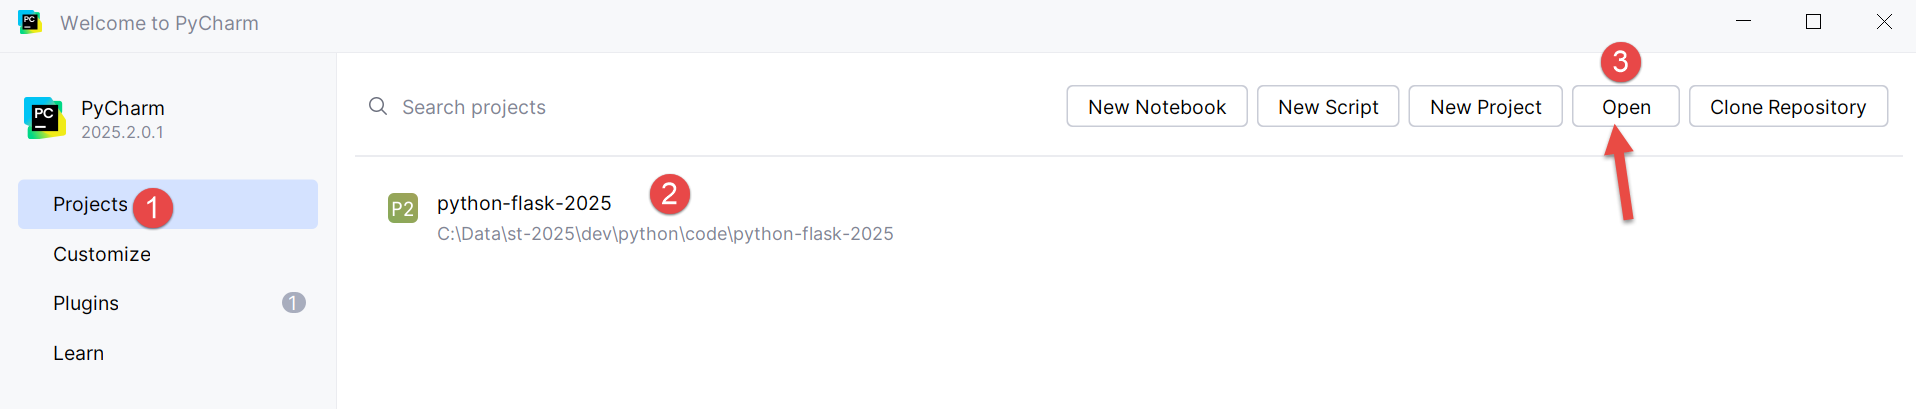Select the Projects tab in sidebar
Screen dimensions: 1916x409
point(90,204)
